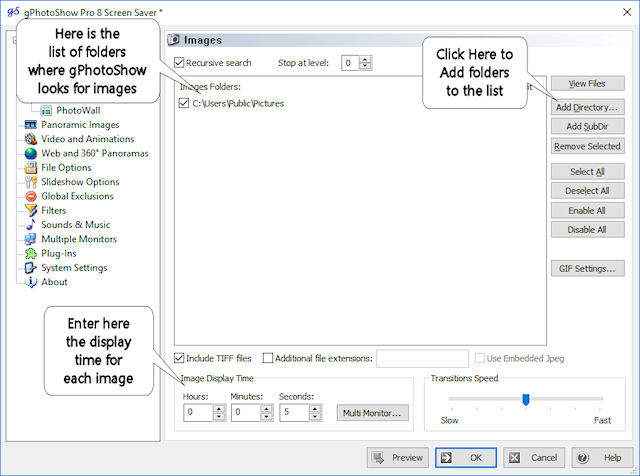Click the Seconds input field
The height and width of the screenshot is (476, 640).
pyautogui.click(x=294, y=412)
